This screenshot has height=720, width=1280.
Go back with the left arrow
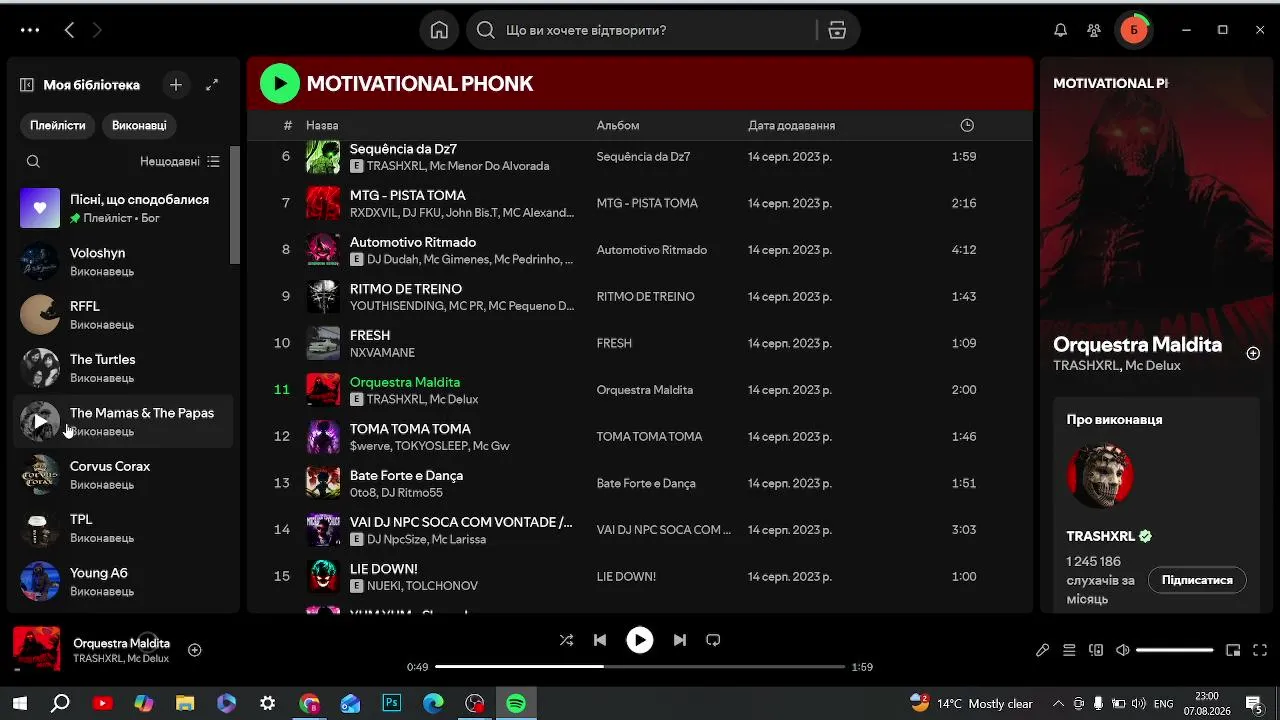coord(69,30)
